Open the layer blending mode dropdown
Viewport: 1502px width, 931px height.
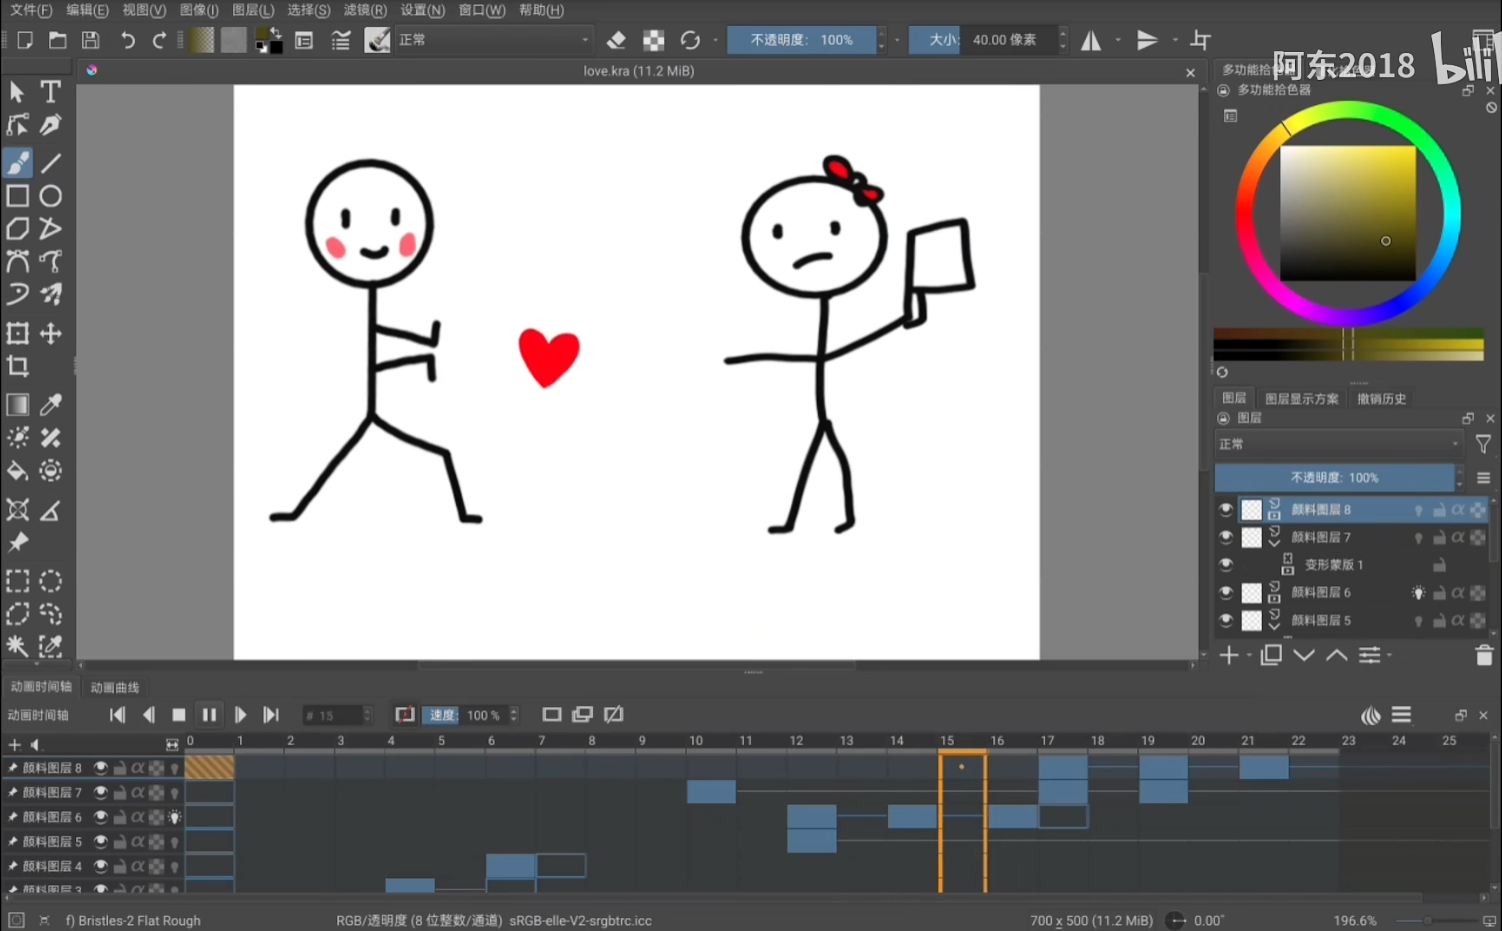(1339, 444)
